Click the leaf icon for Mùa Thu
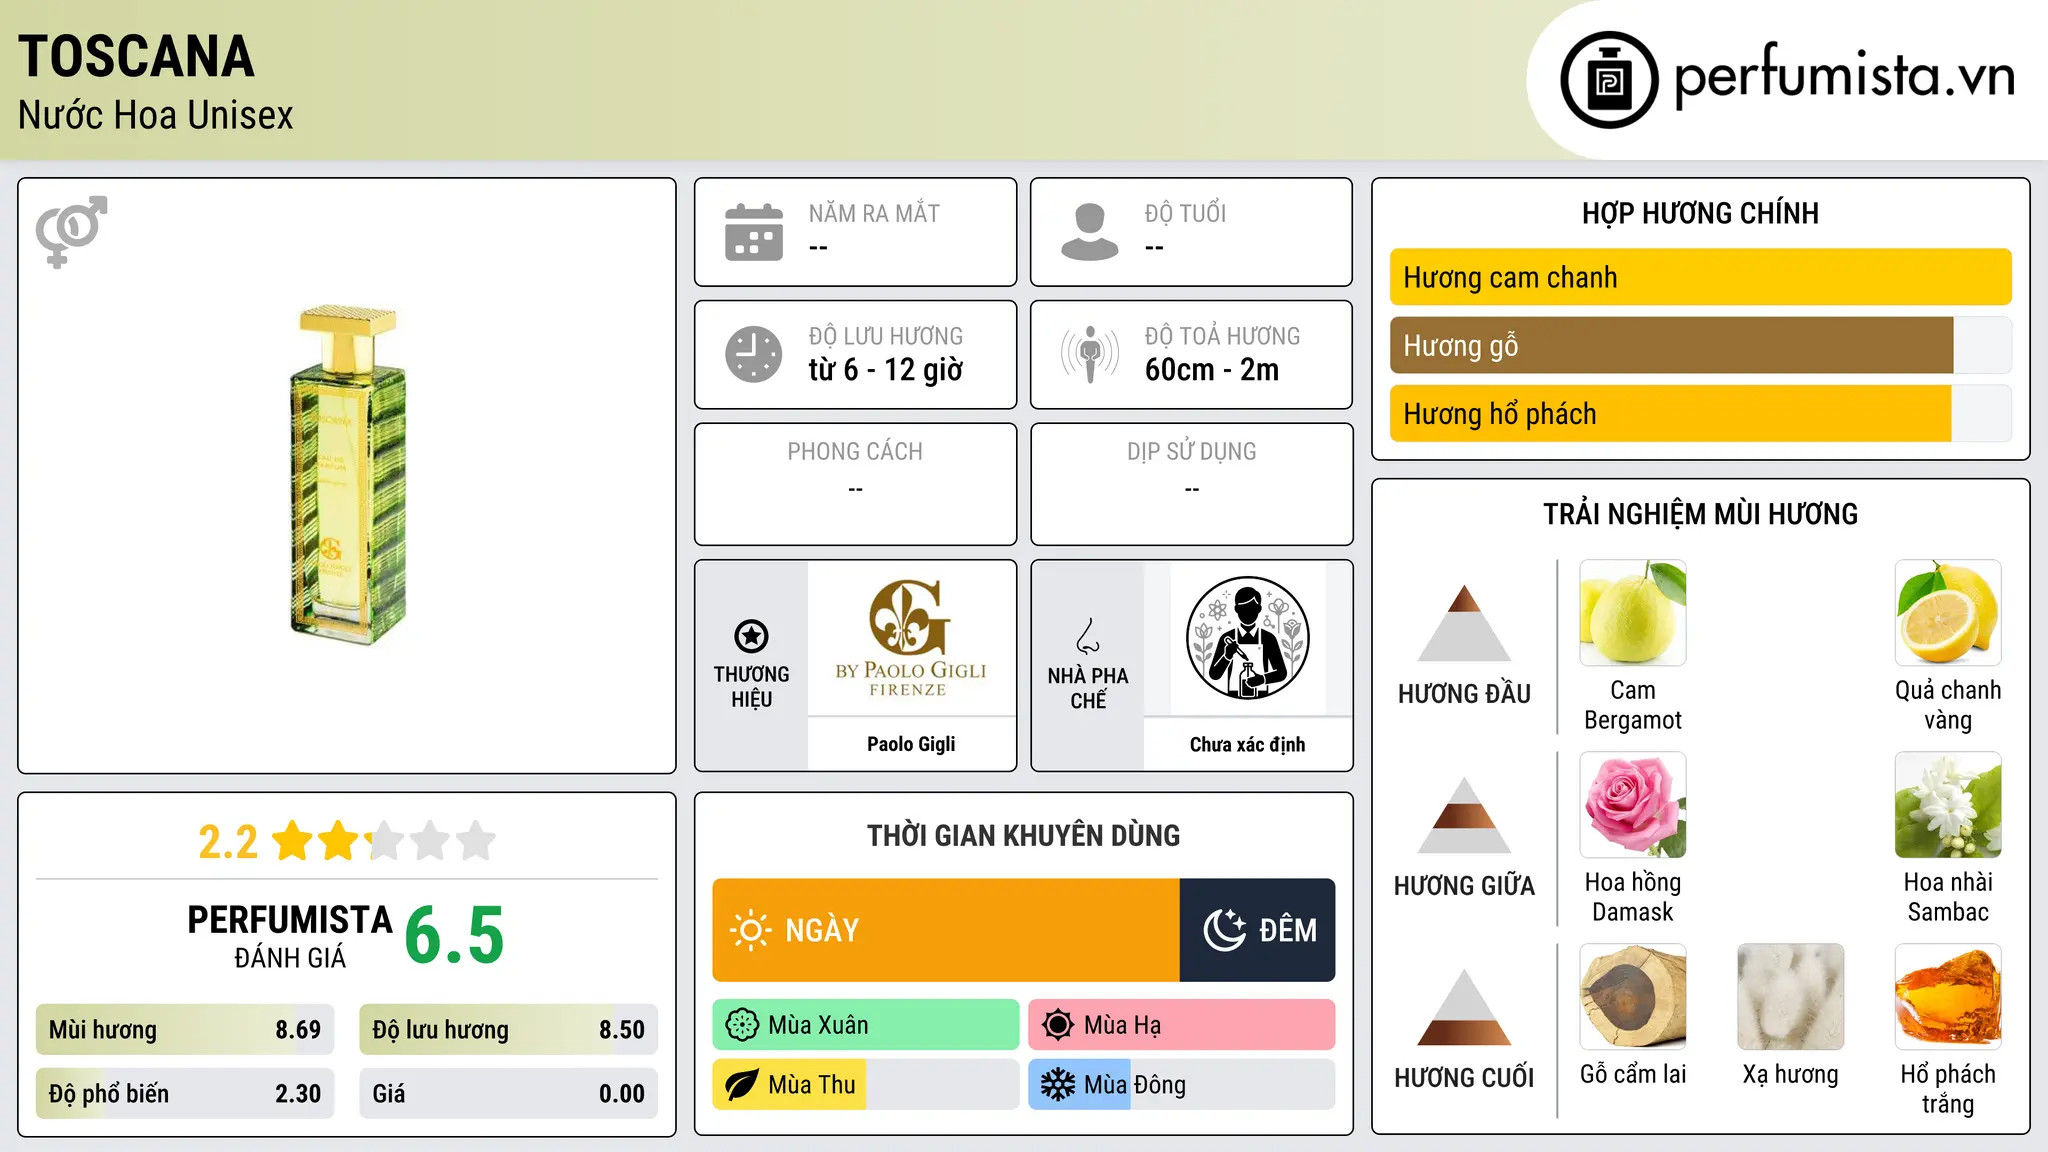Screen dimensions: 2048x1152 click(x=742, y=1085)
